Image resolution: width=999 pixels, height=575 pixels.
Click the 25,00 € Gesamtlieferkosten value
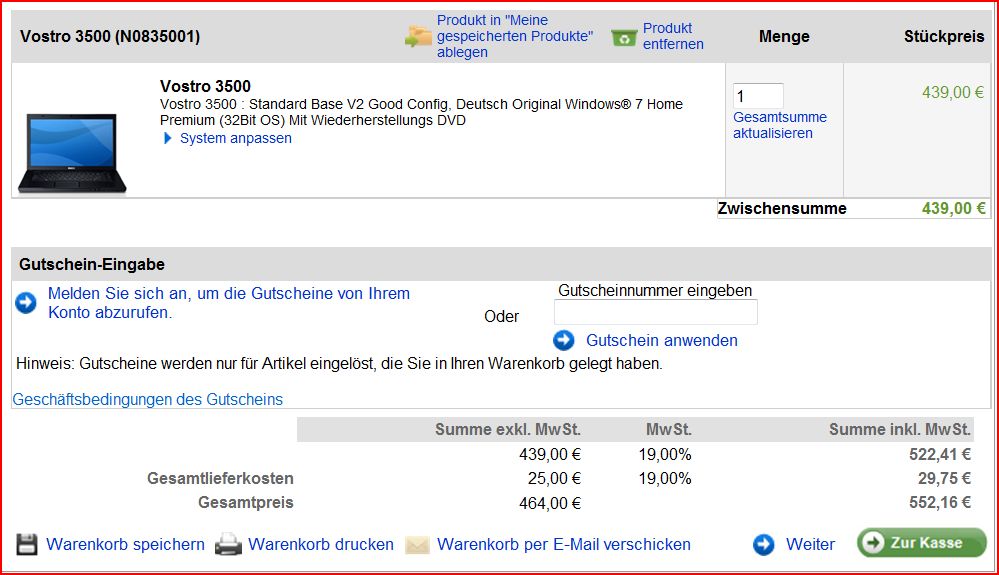554,478
